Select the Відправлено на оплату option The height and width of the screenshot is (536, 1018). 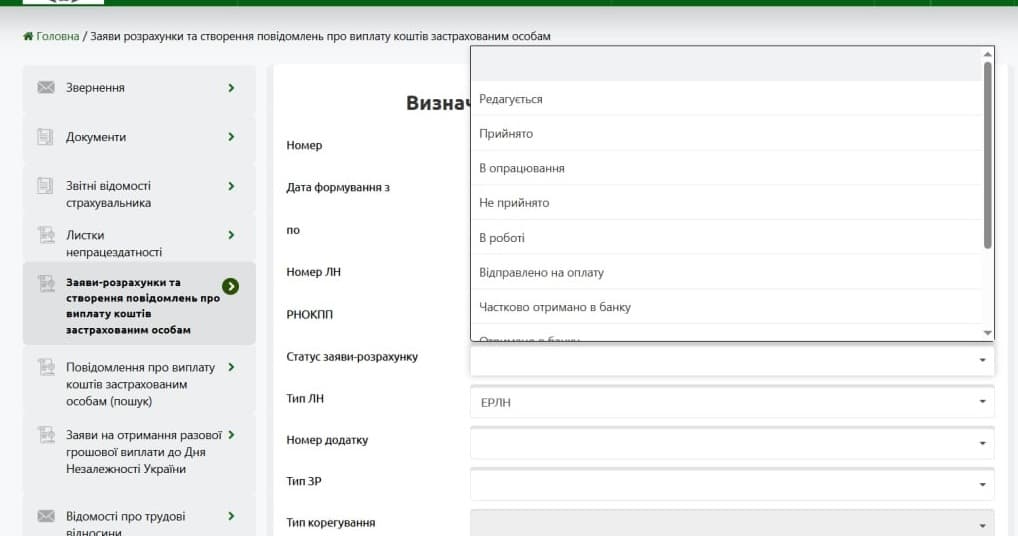coord(727,273)
